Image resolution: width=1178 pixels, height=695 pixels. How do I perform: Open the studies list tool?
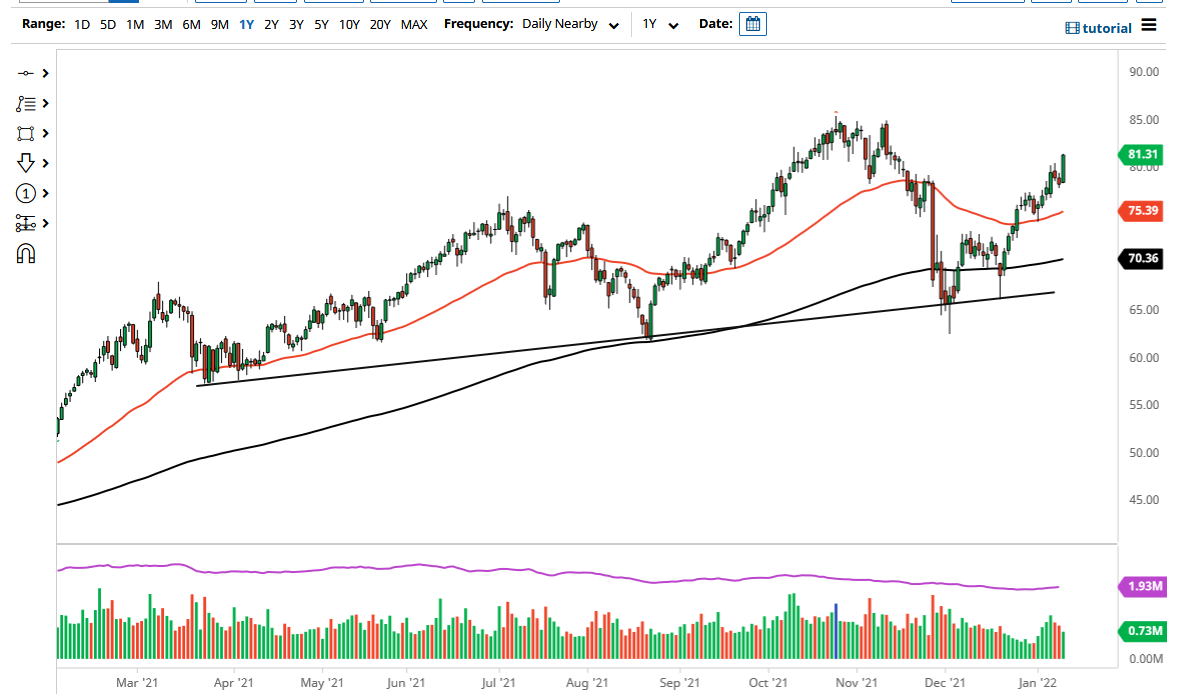pos(26,103)
